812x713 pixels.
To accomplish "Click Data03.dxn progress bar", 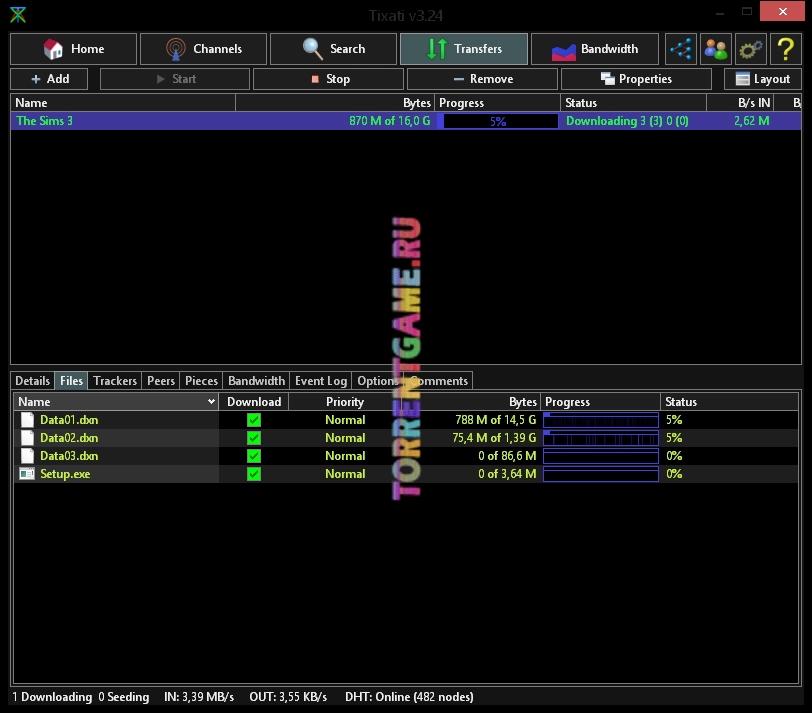I will tap(601, 456).
